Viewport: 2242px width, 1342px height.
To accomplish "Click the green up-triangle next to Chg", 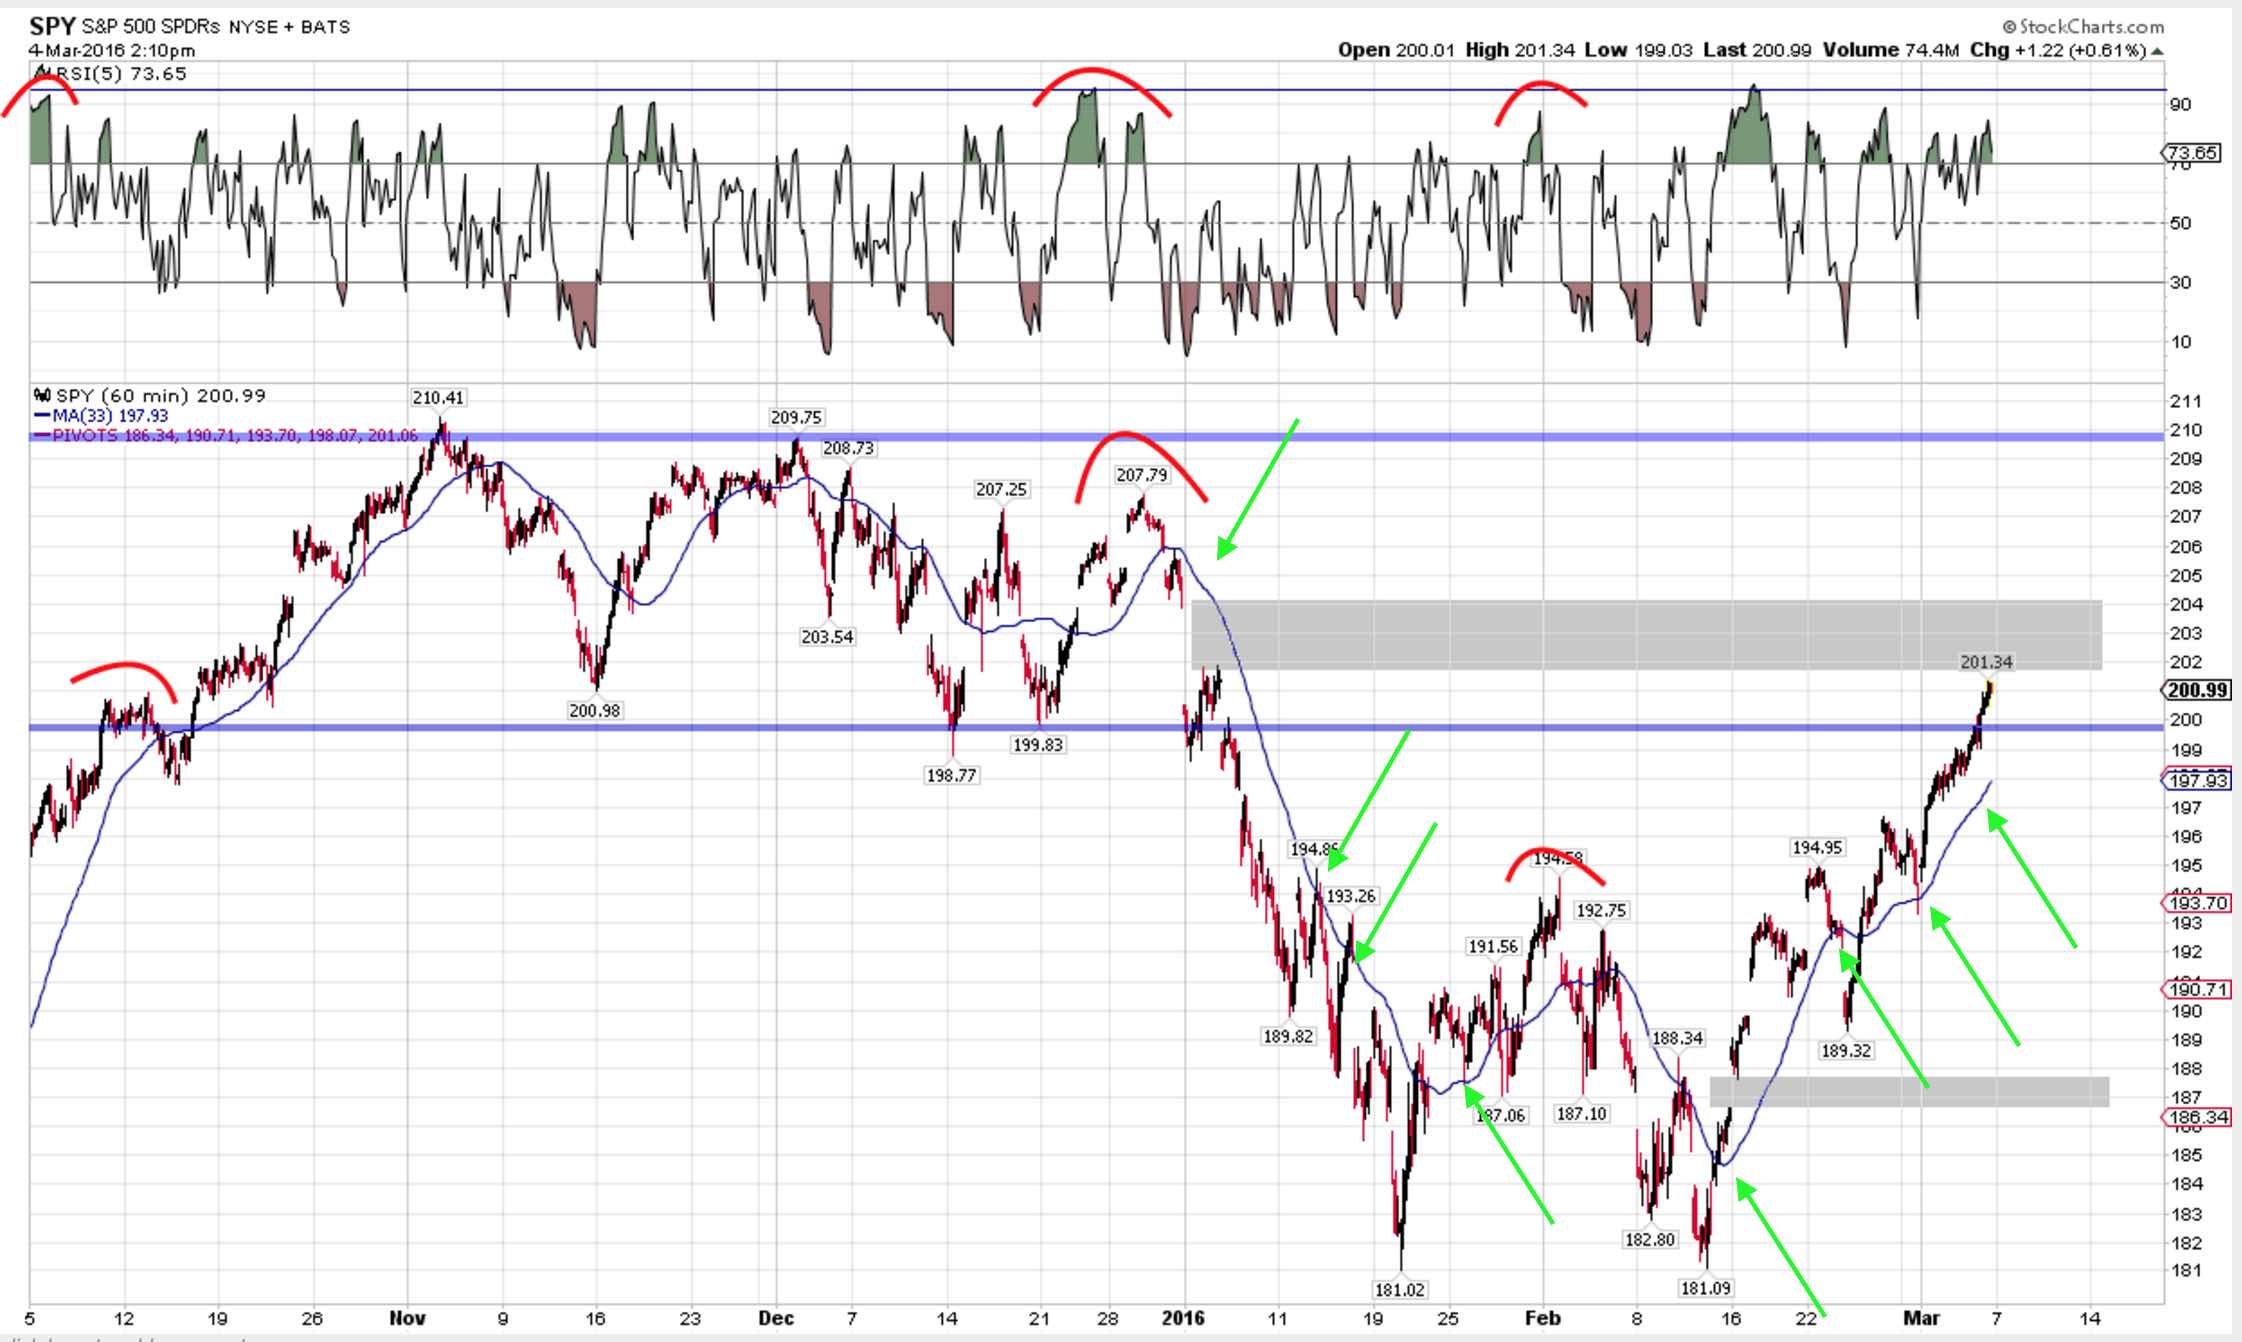I will pos(2156,51).
